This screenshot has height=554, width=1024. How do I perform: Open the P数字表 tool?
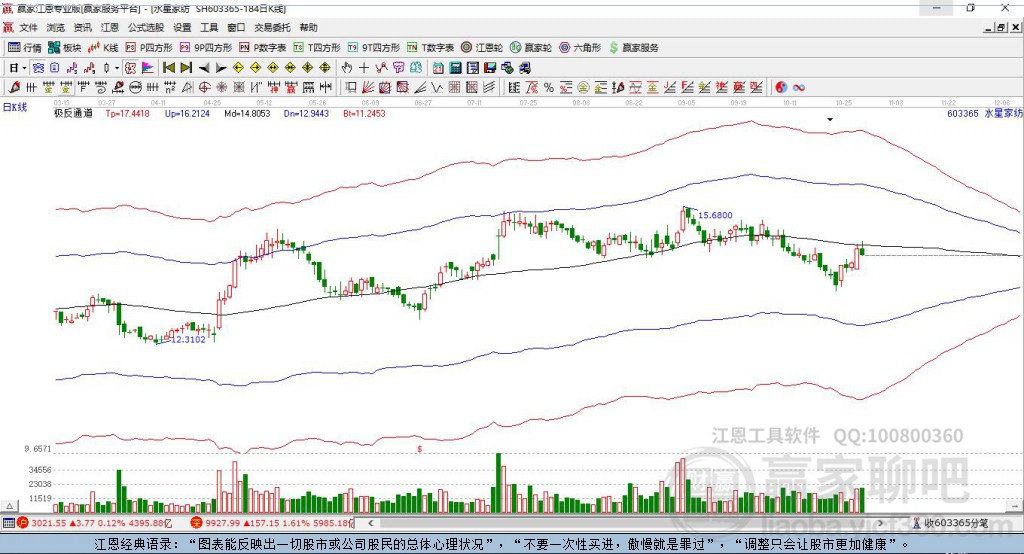(x=263, y=48)
